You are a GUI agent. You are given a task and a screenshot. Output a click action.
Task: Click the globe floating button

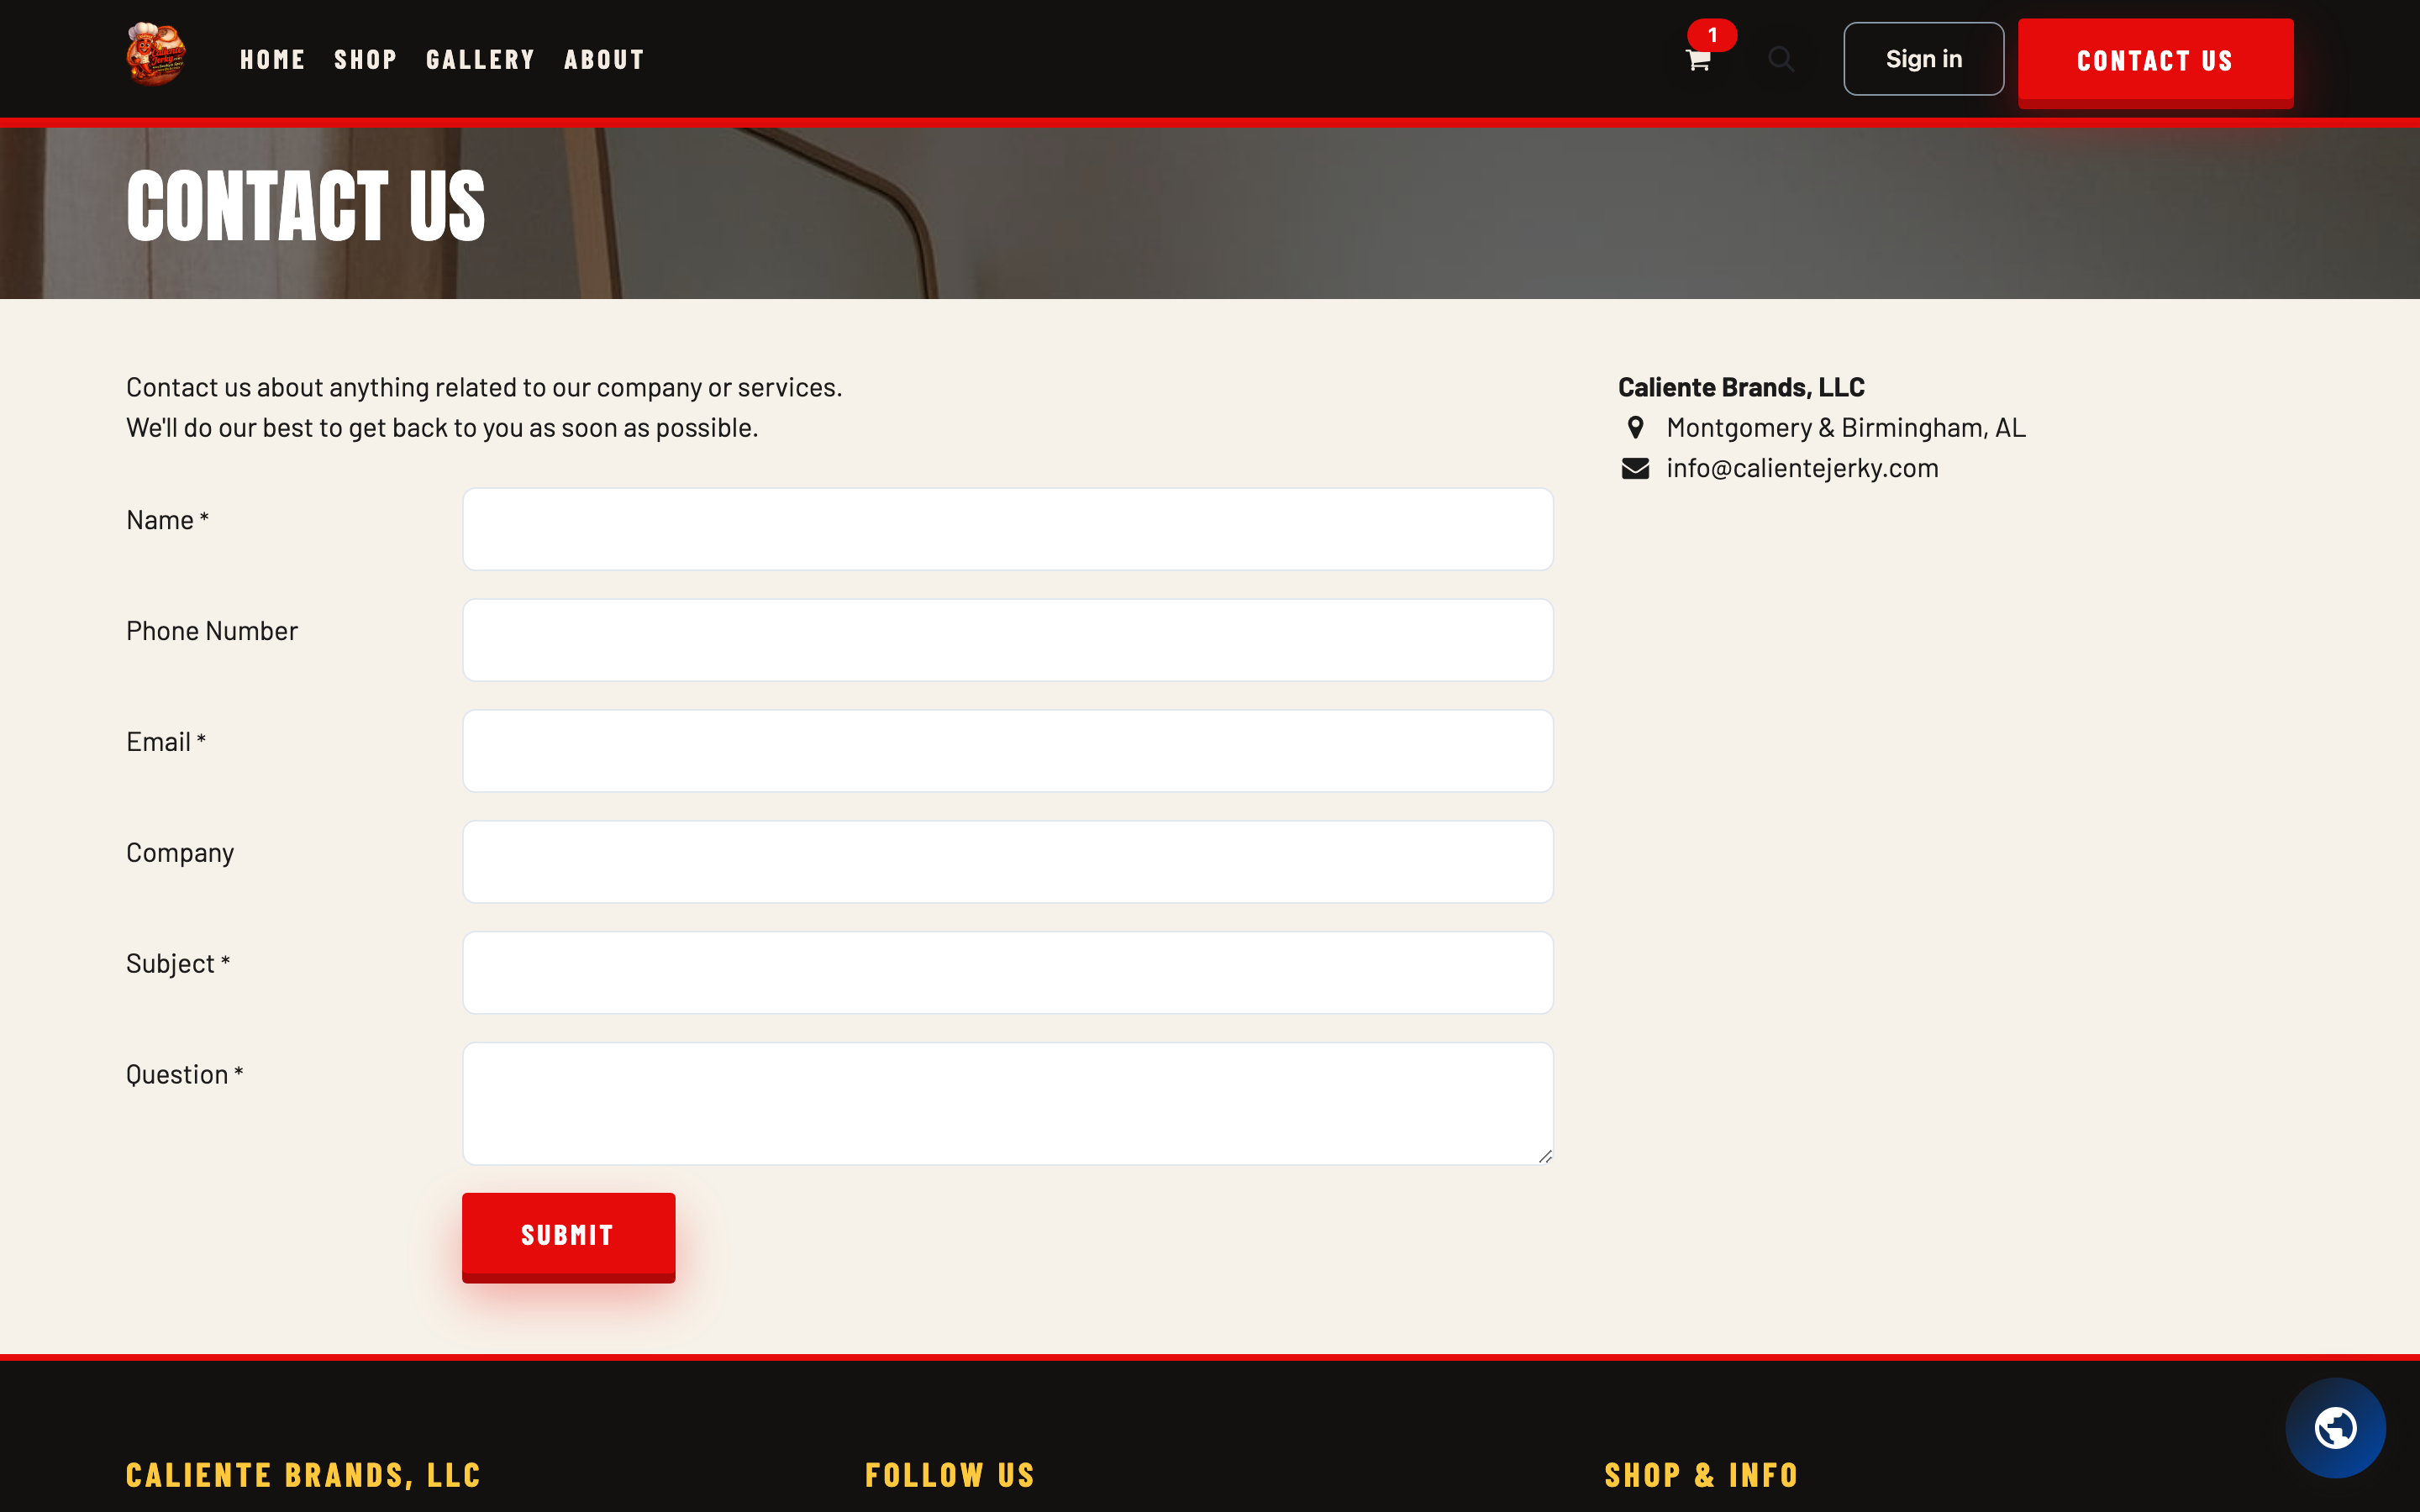[2335, 1427]
